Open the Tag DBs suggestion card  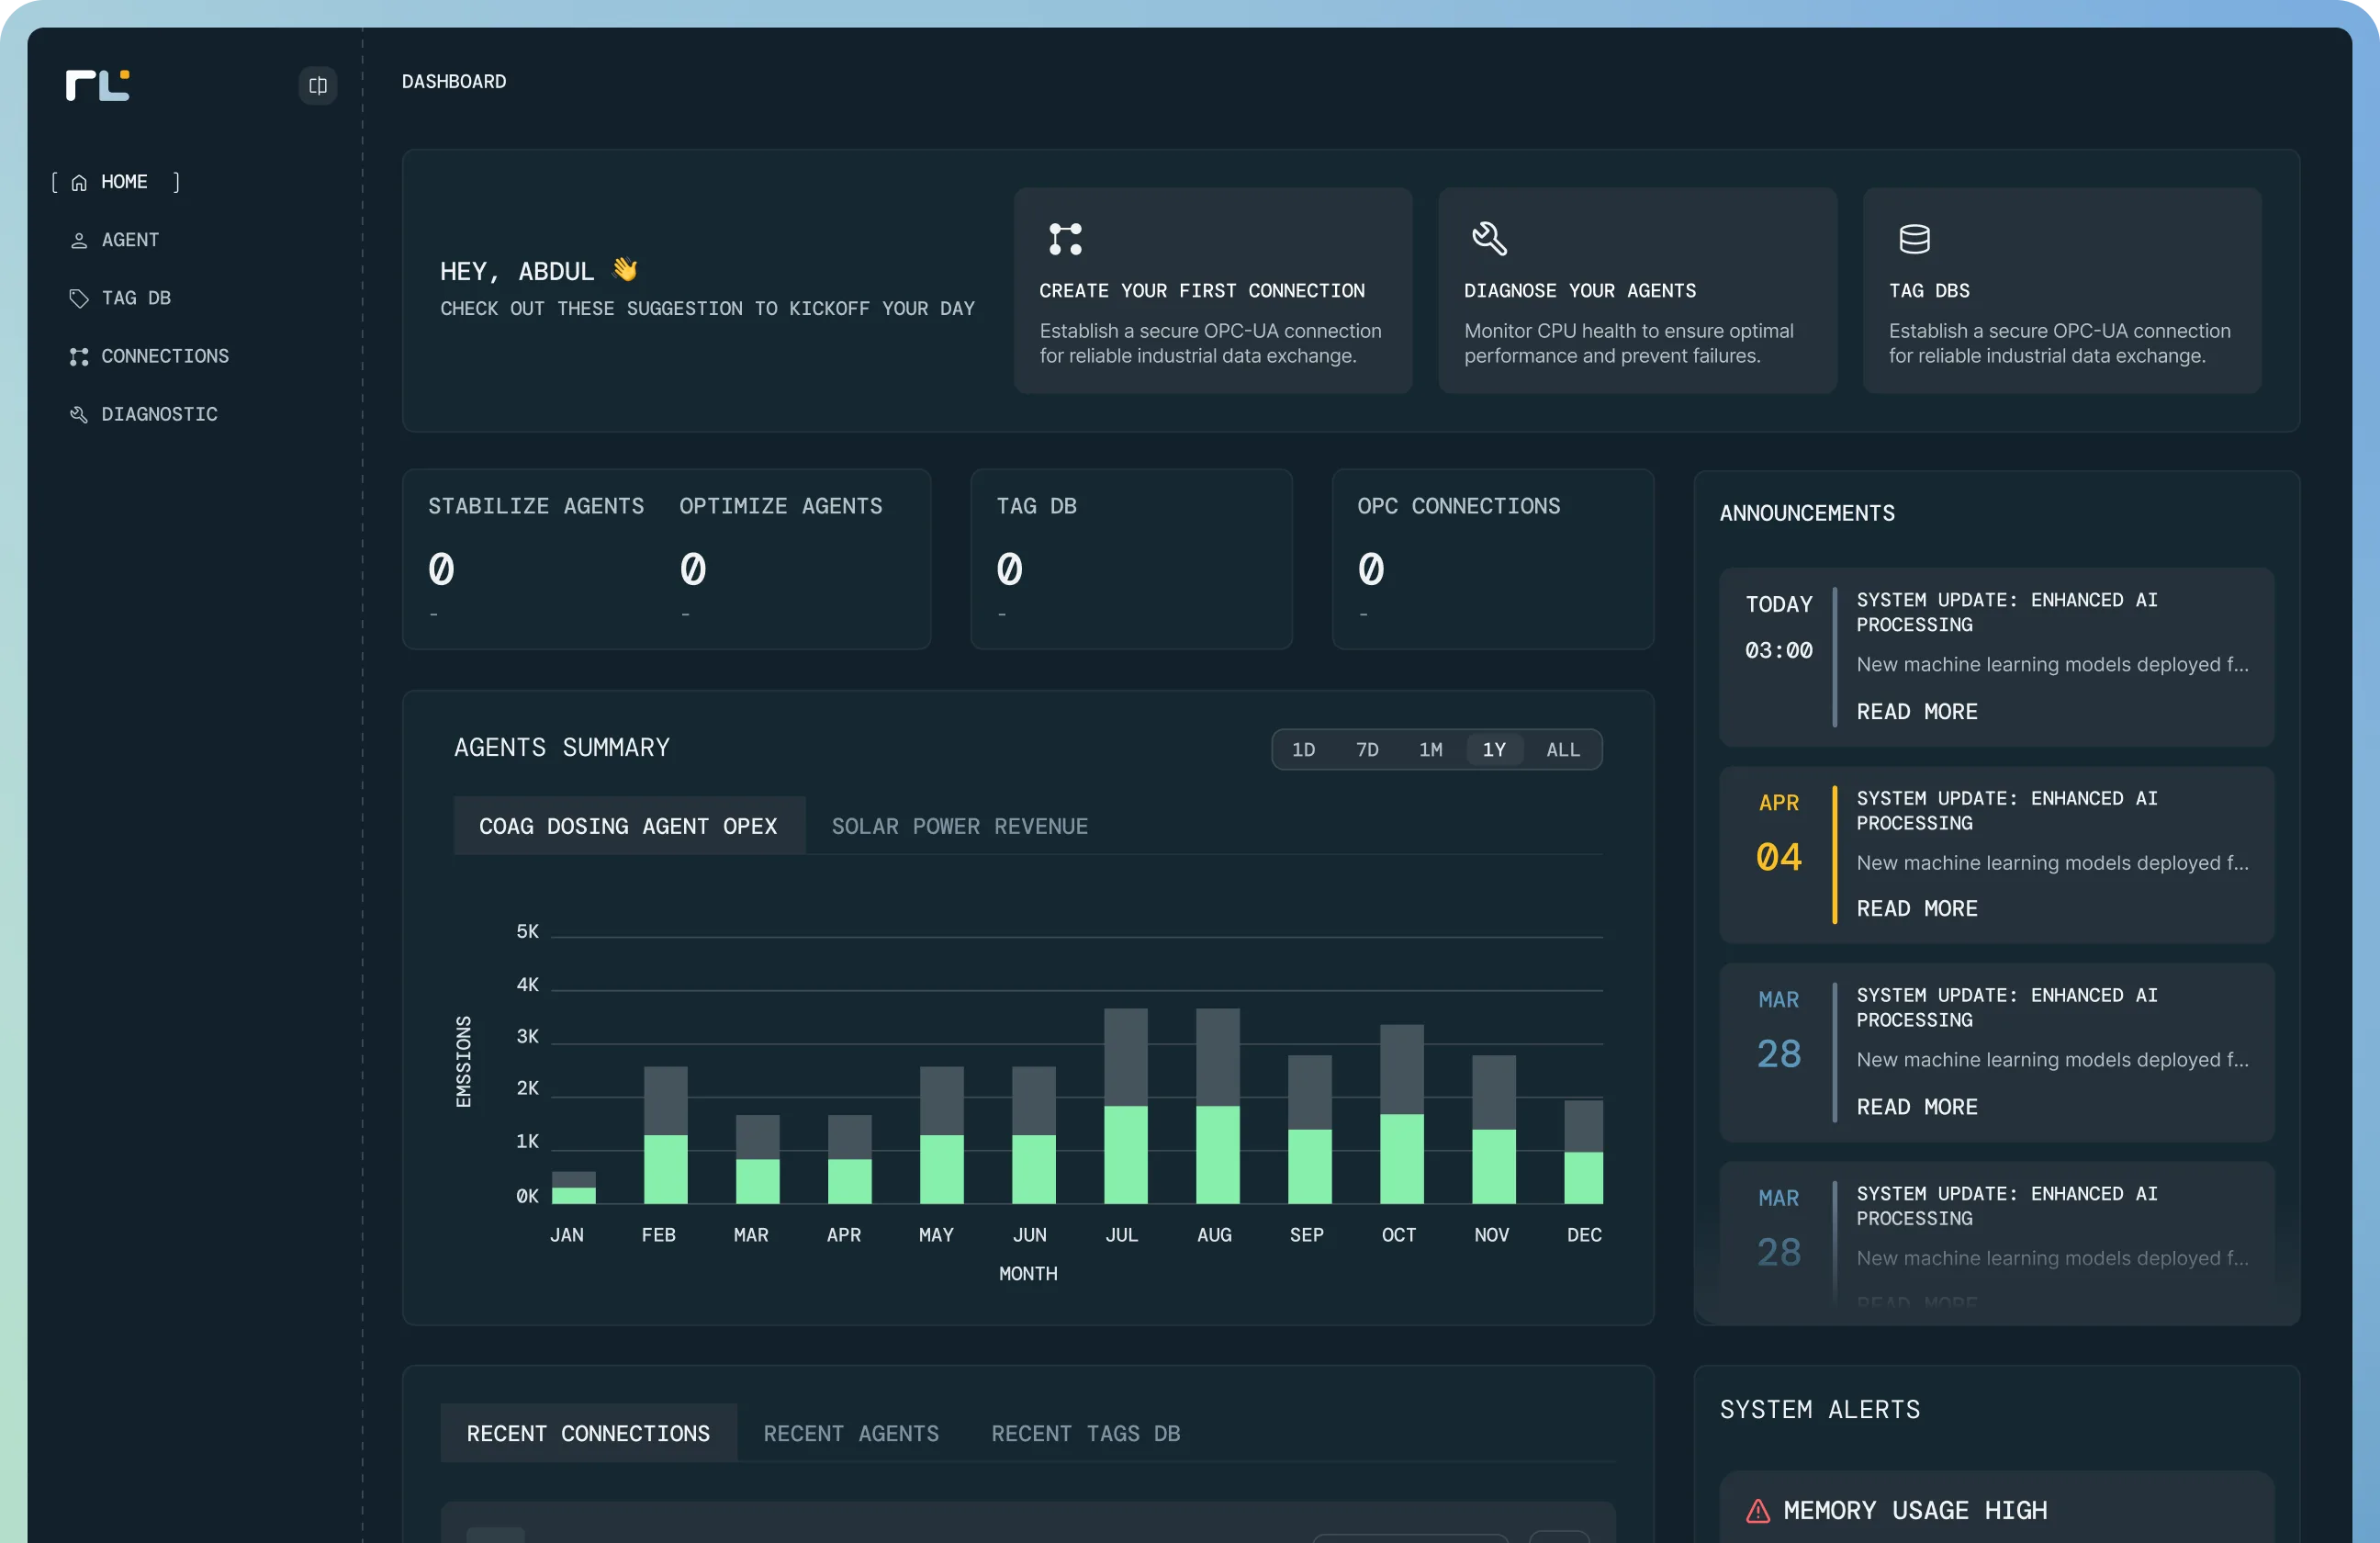pos(2062,291)
